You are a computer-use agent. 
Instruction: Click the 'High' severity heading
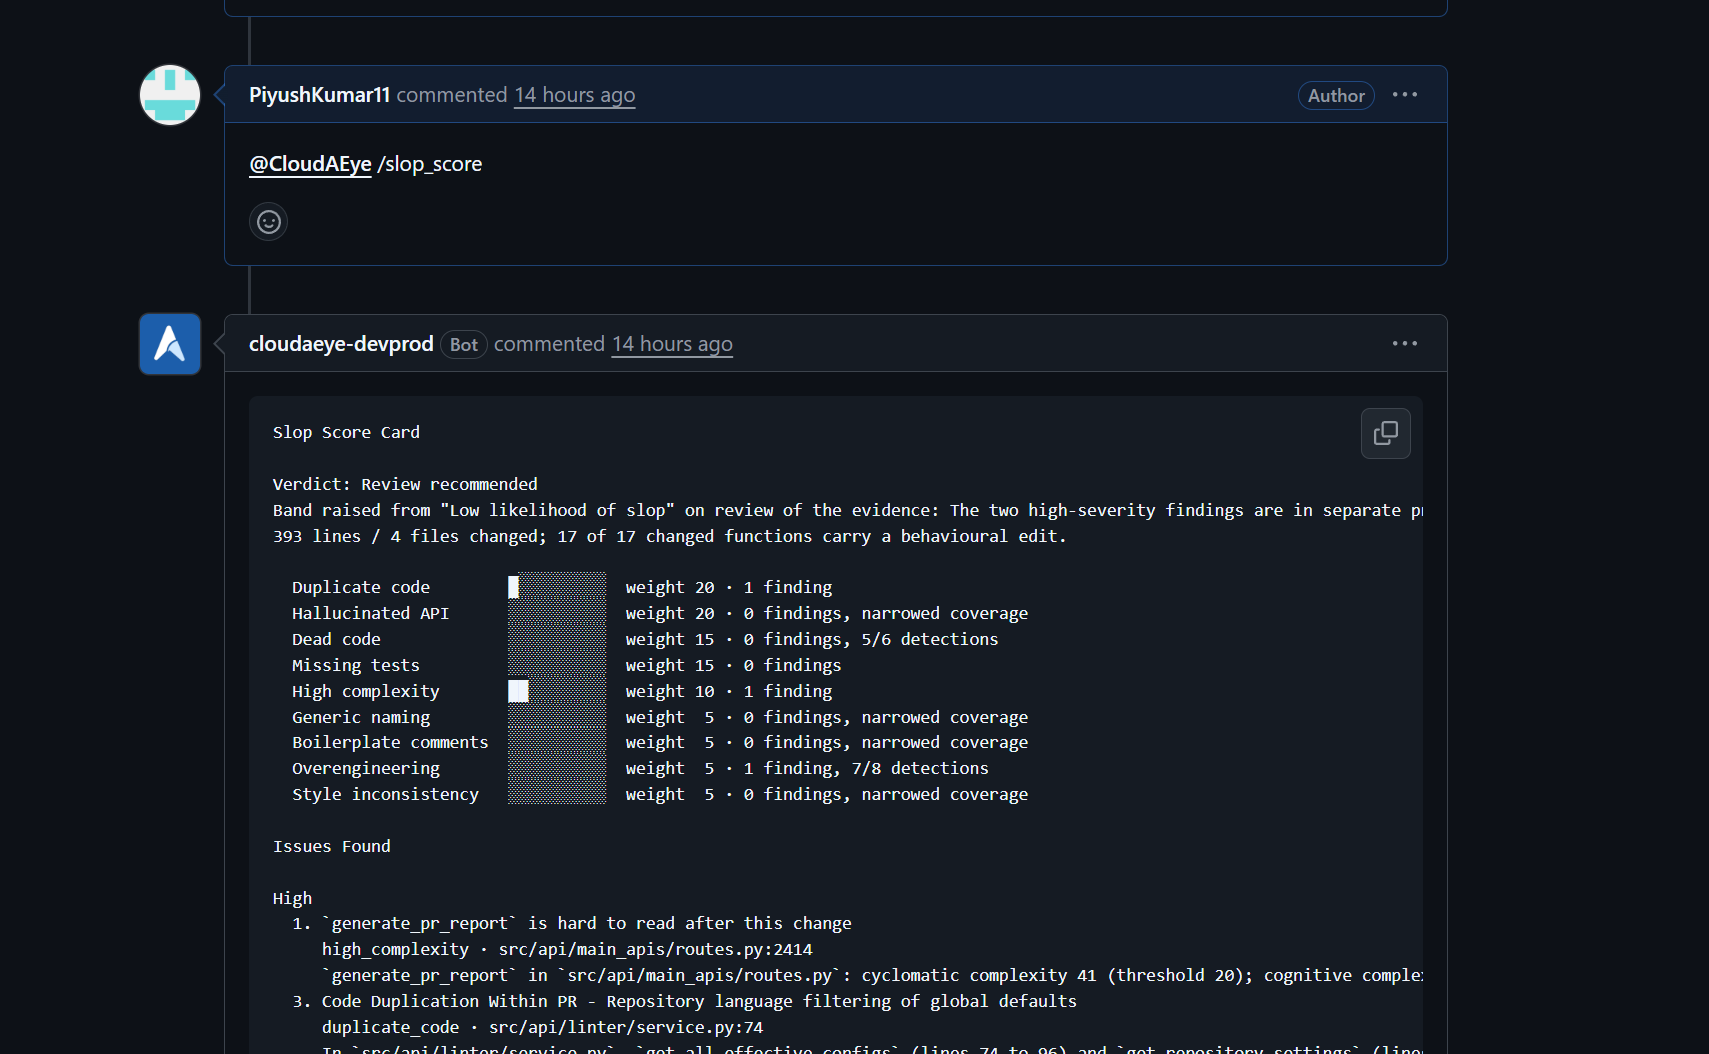coord(292,898)
